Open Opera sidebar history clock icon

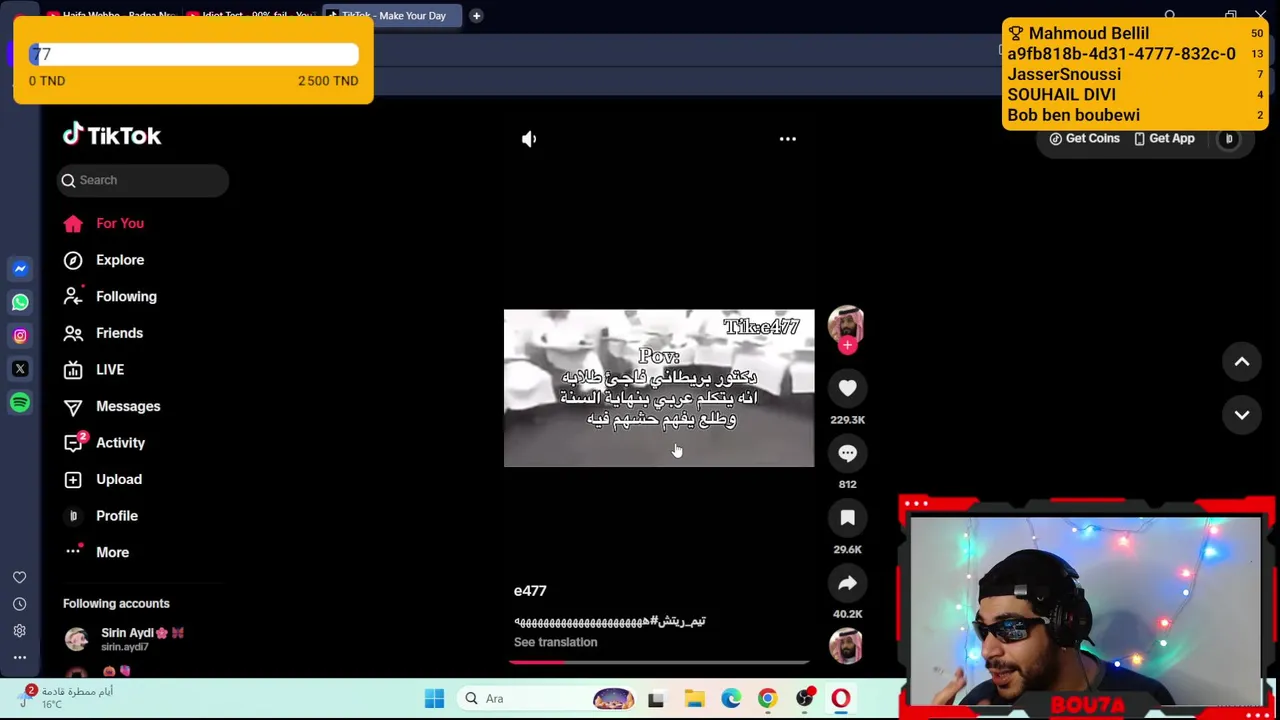19,604
